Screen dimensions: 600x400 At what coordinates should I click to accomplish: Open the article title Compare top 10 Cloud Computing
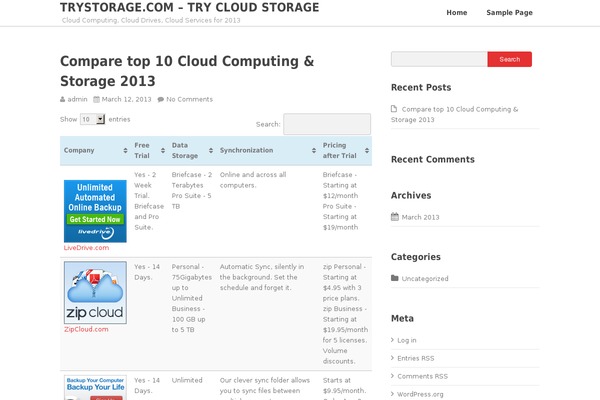point(187,71)
